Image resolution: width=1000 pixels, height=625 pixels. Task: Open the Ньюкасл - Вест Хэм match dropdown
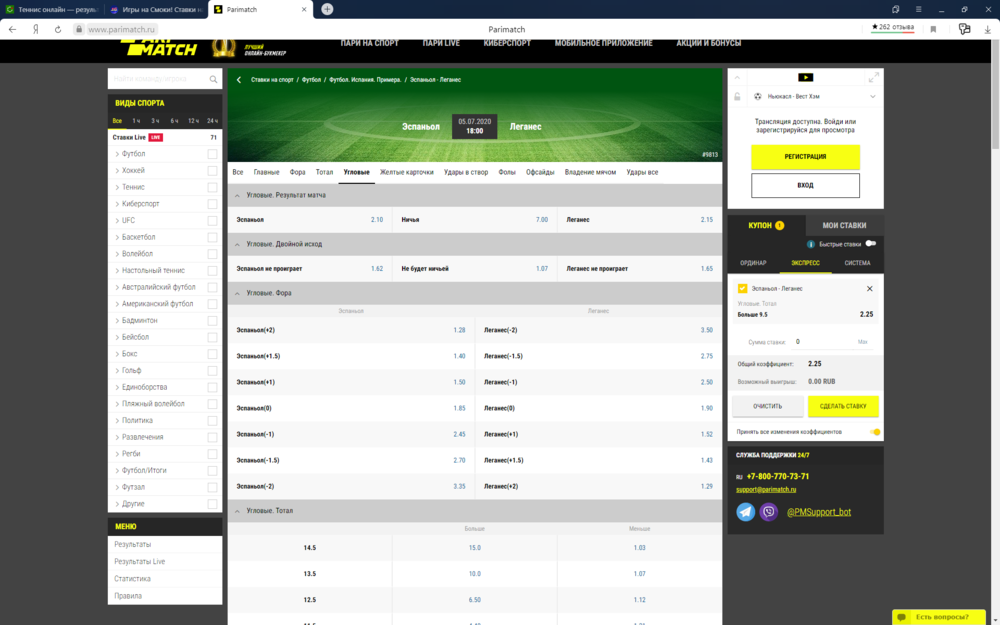pos(872,96)
